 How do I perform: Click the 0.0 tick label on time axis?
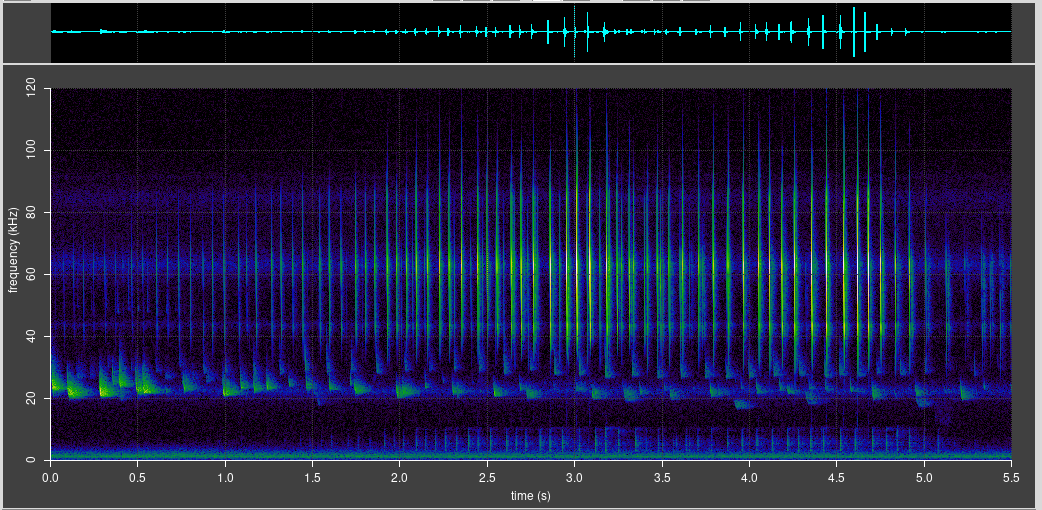point(51,478)
